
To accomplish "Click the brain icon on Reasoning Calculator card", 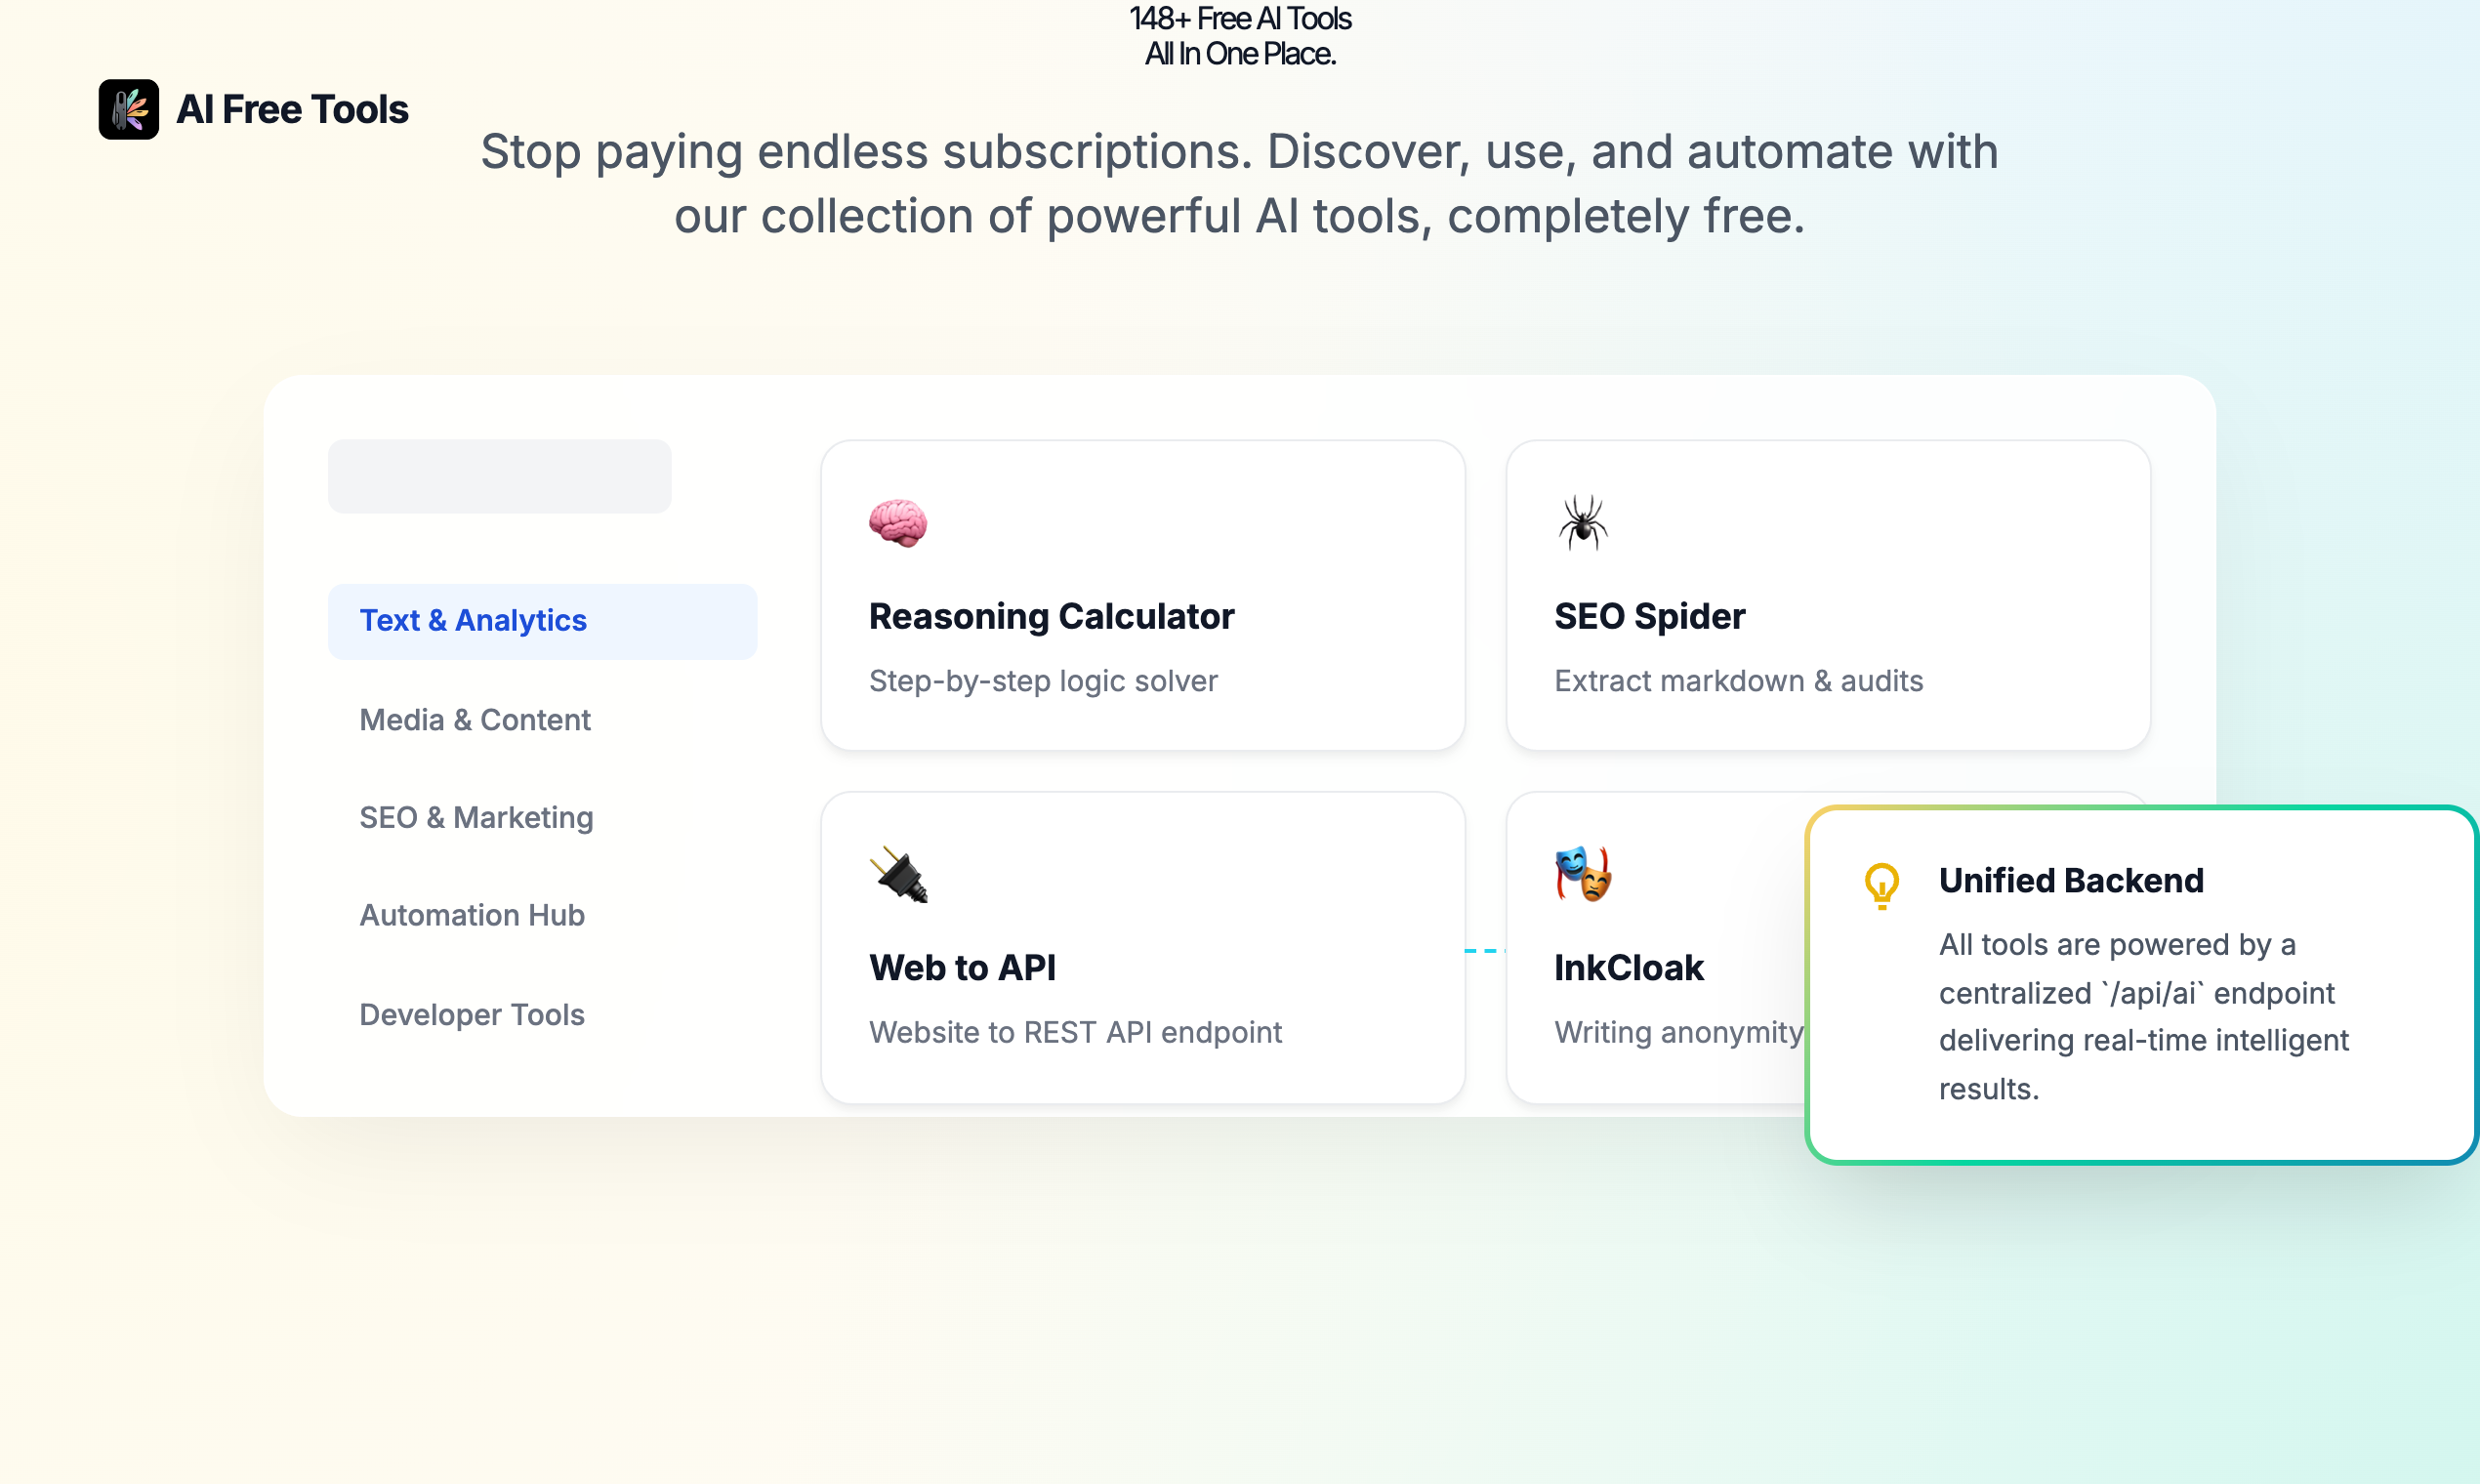I will click(897, 524).
